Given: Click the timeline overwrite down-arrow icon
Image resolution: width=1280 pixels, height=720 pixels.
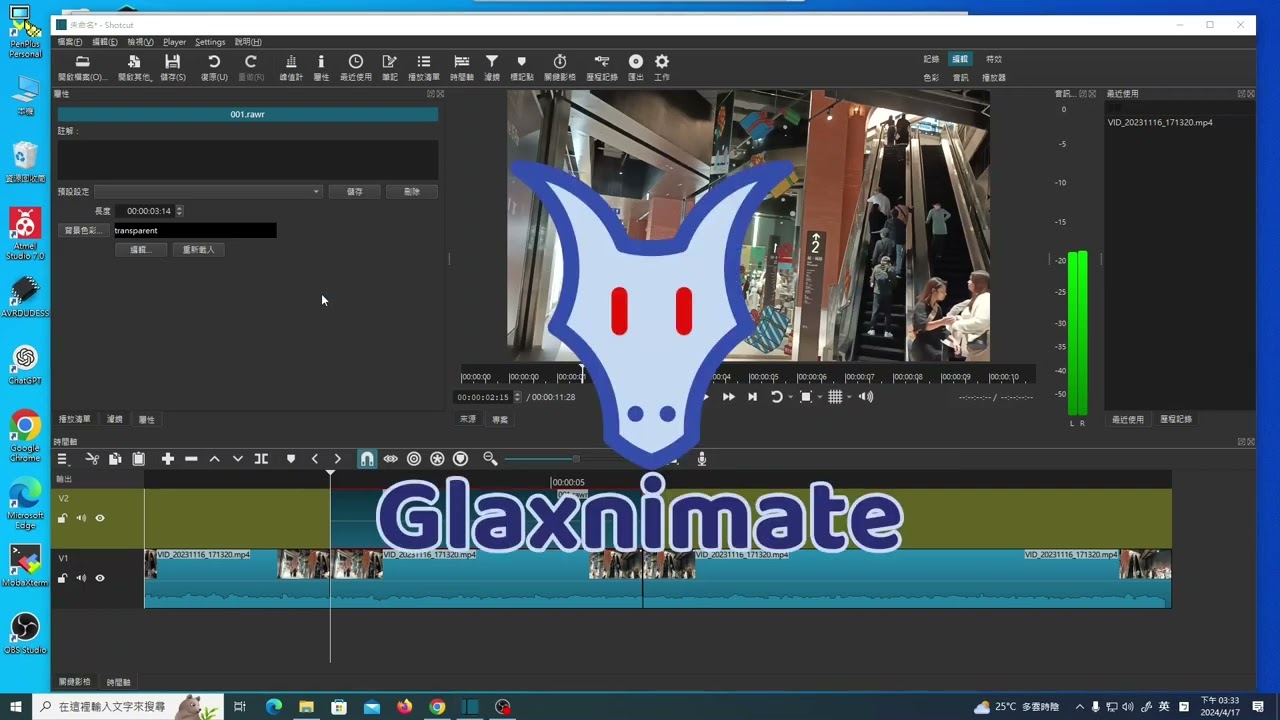Looking at the screenshot, I should pos(237,459).
